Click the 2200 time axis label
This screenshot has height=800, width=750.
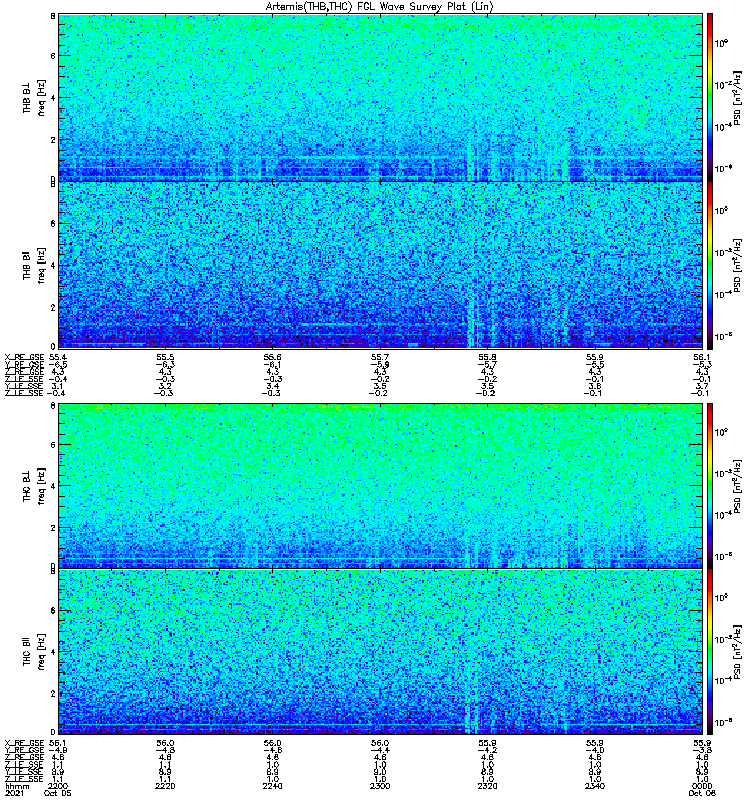click(x=57, y=786)
